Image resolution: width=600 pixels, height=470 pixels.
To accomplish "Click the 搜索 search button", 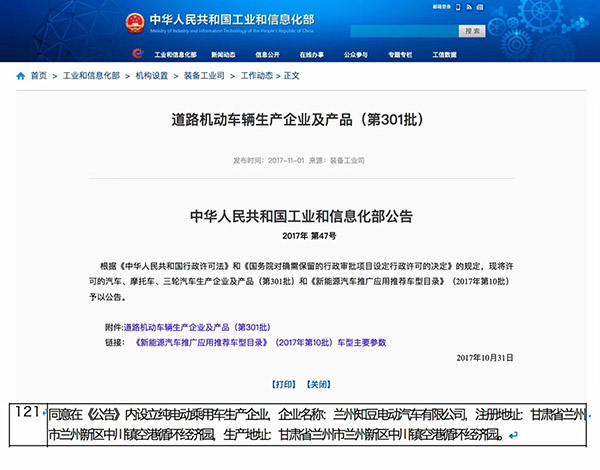I will (472, 31).
